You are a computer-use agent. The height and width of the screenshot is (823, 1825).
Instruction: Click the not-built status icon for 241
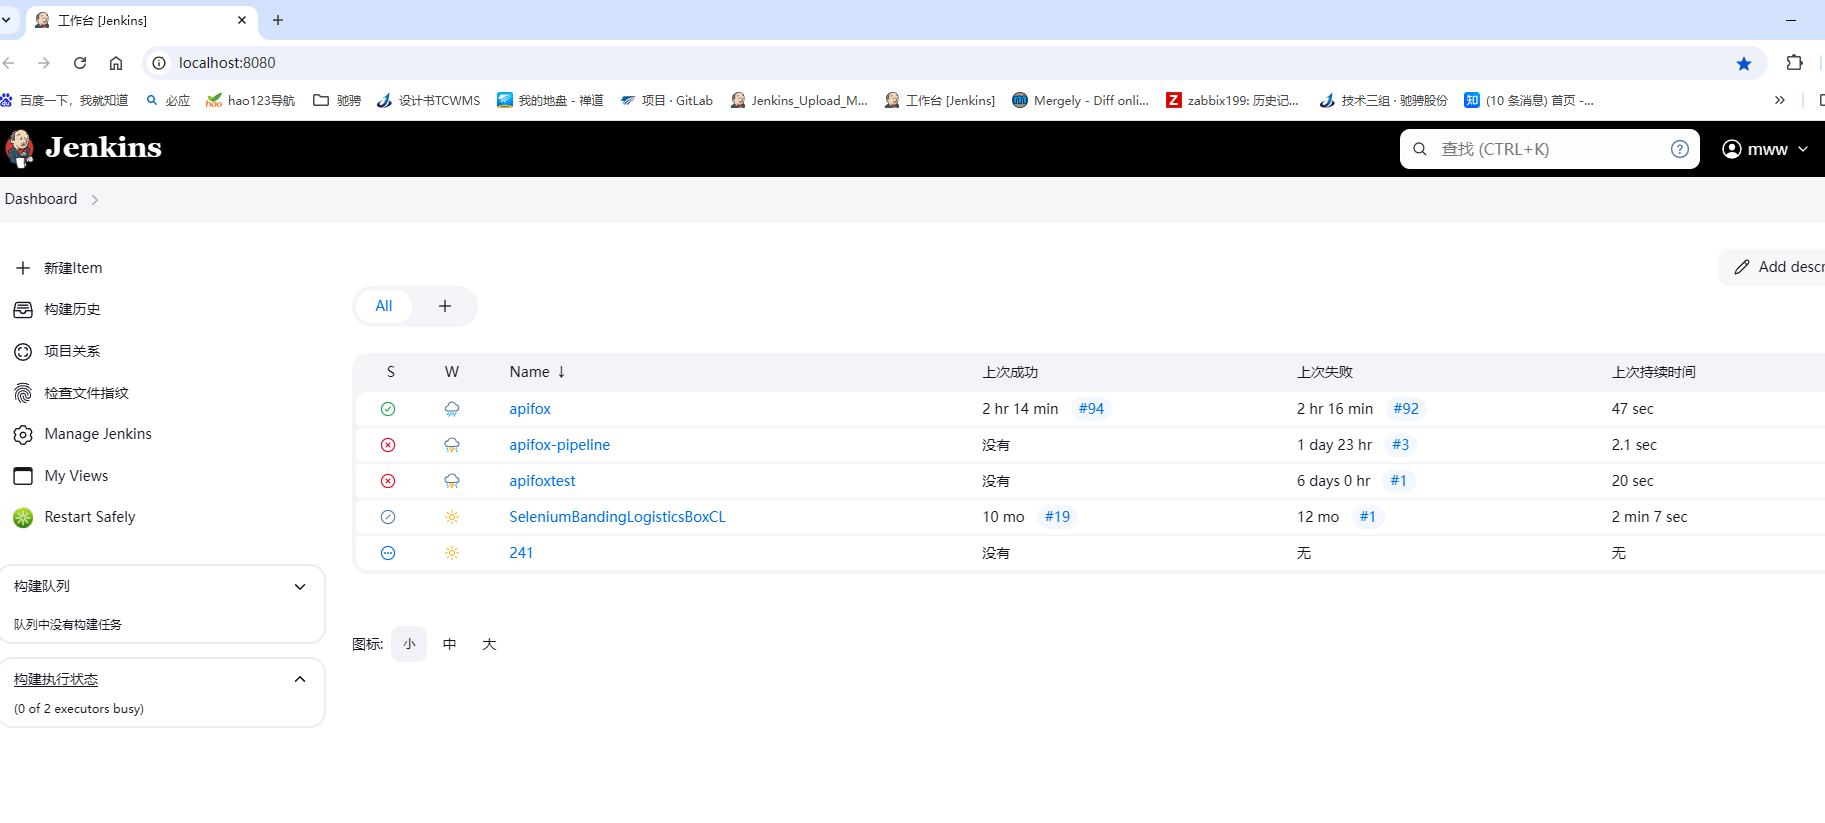click(x=388, y=553)
